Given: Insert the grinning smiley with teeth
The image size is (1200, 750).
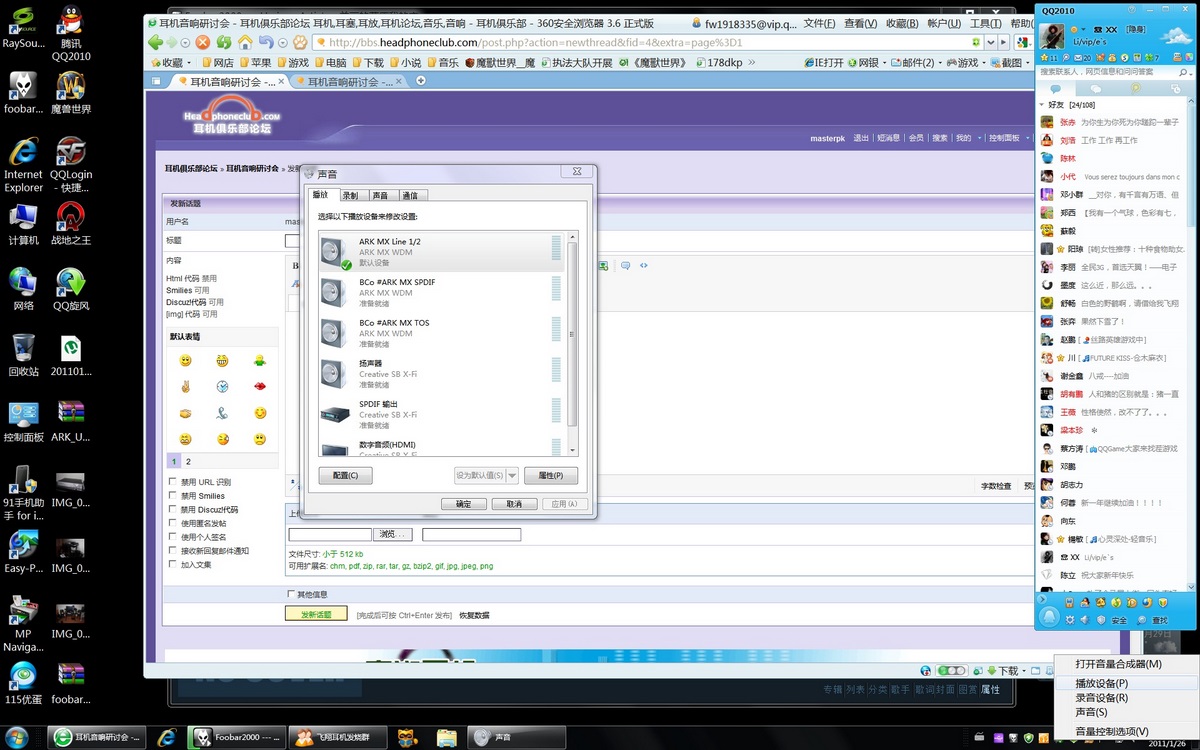Looking at the screenshot, I should click(x=221, y=360).
